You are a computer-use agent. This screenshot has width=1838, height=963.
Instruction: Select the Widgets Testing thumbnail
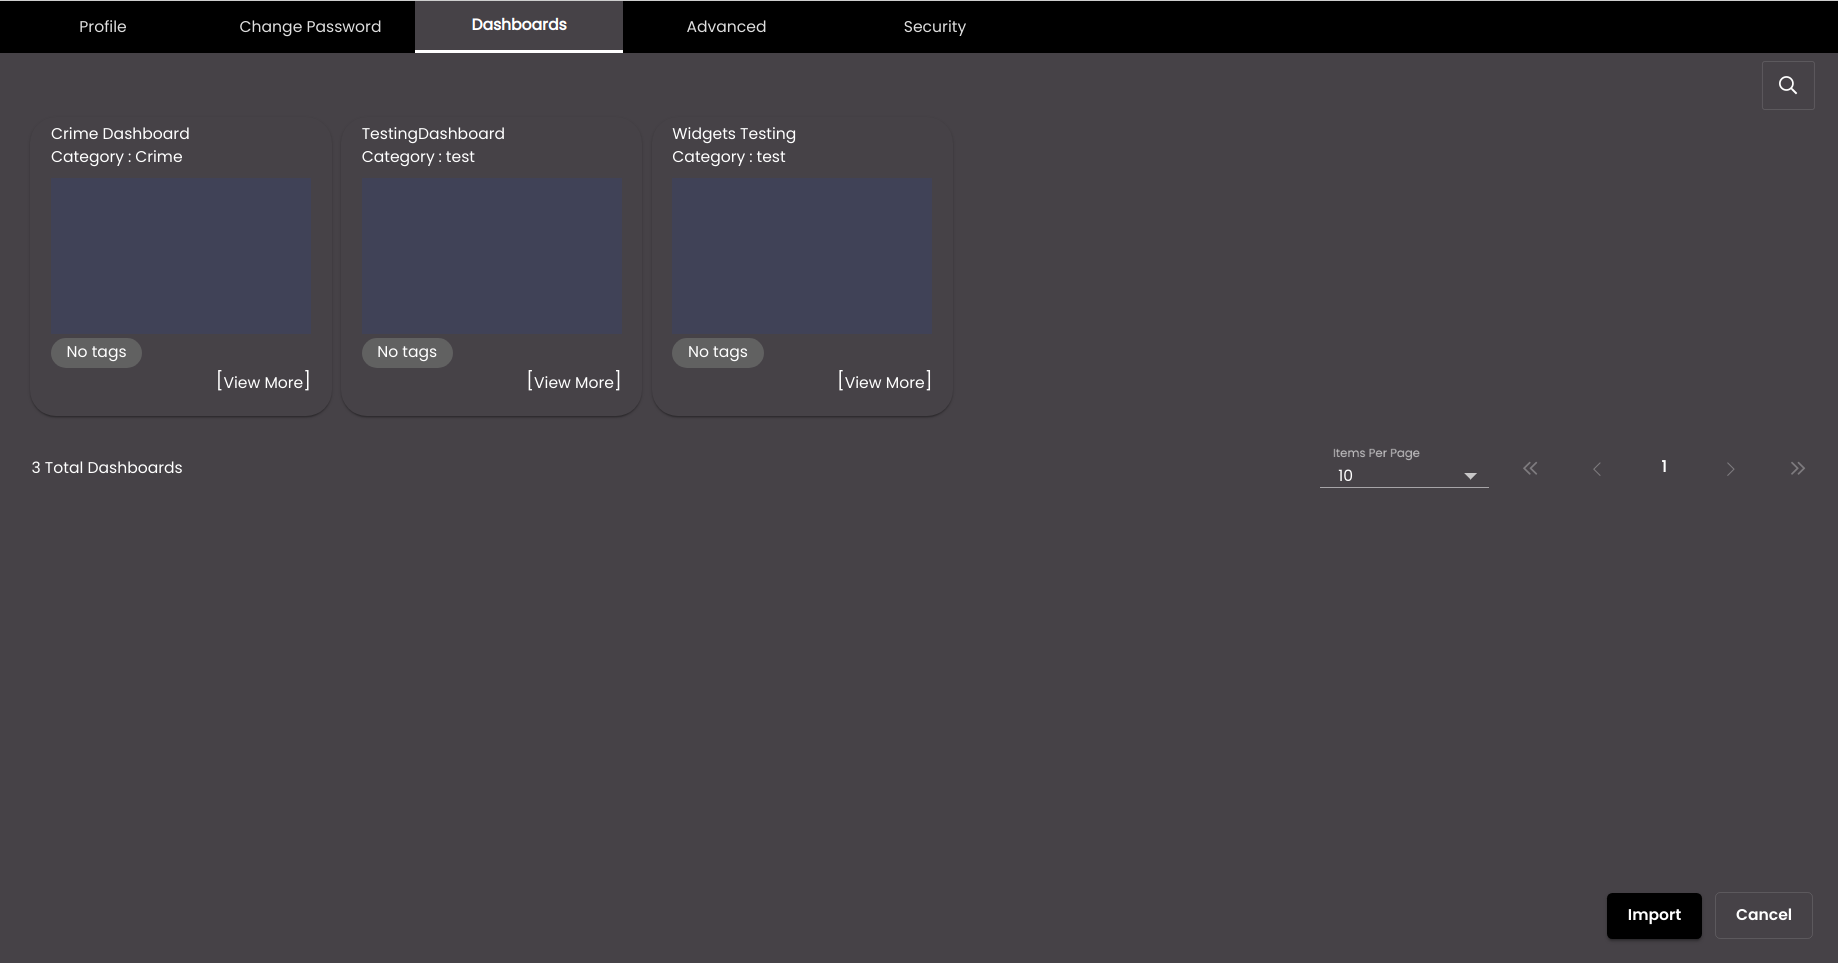[x=802, y=256]
